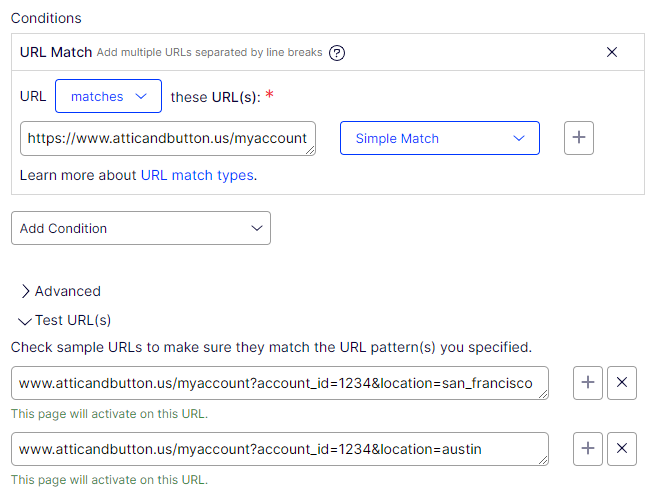Viewport: 656px width, 493px height.
Task: Open the "matches" operator dropdown
Action: 108,97
